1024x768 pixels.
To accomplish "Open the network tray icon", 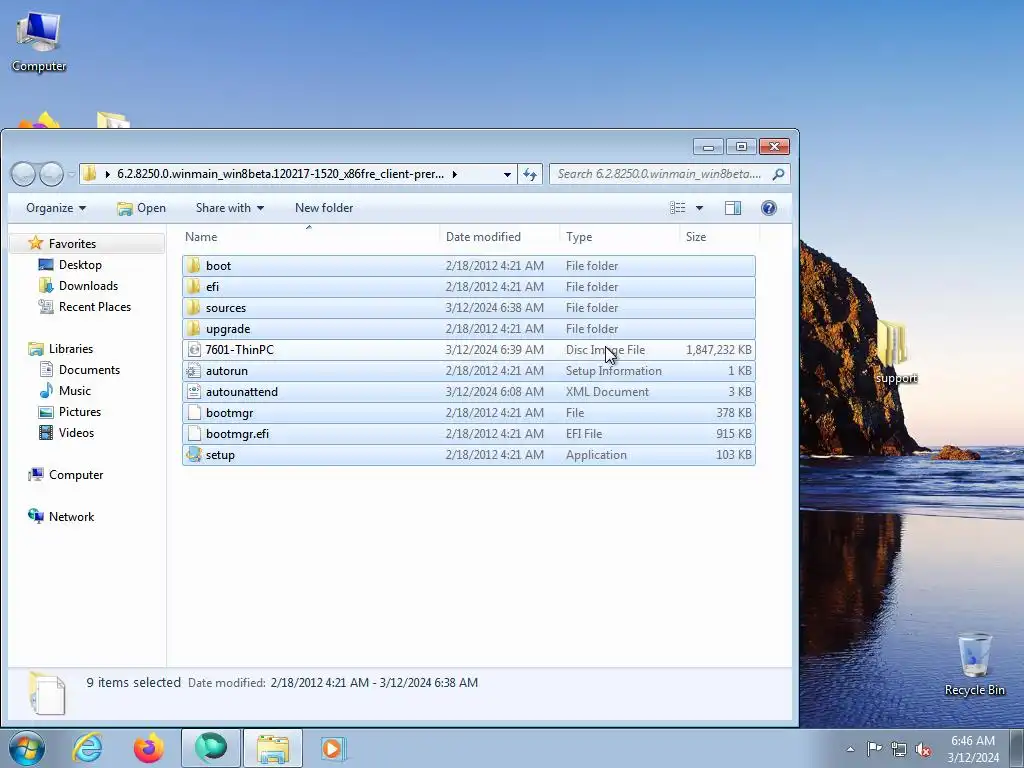I will click(x=899, y=749).
